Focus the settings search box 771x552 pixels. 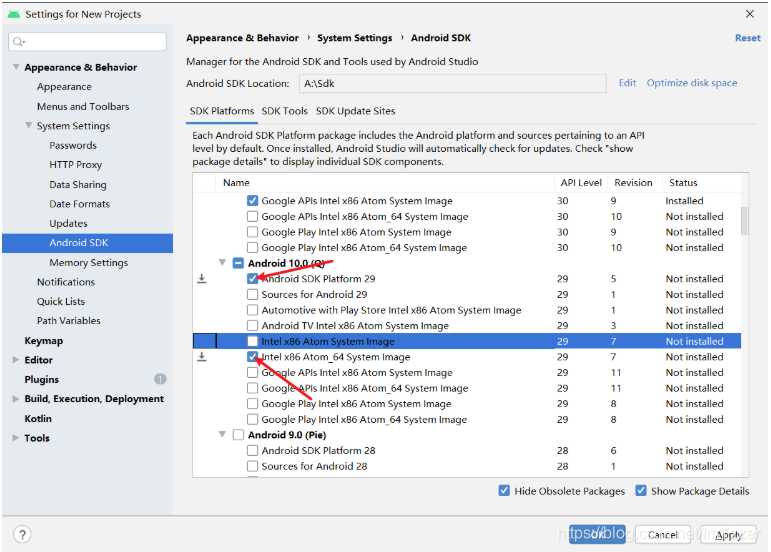point(88,42)
